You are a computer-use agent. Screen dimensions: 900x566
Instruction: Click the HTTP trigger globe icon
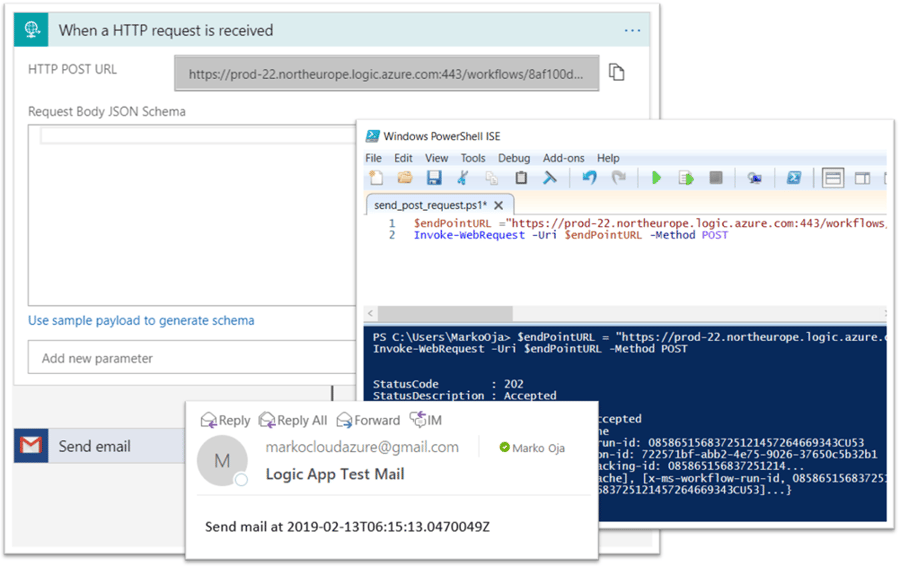[x=32, y=30]
